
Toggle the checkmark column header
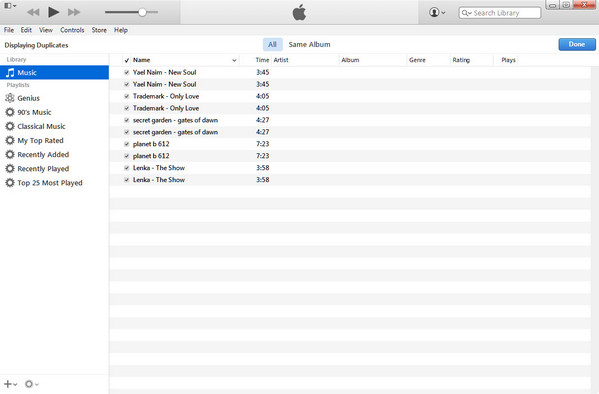click(x=126, y=60)
